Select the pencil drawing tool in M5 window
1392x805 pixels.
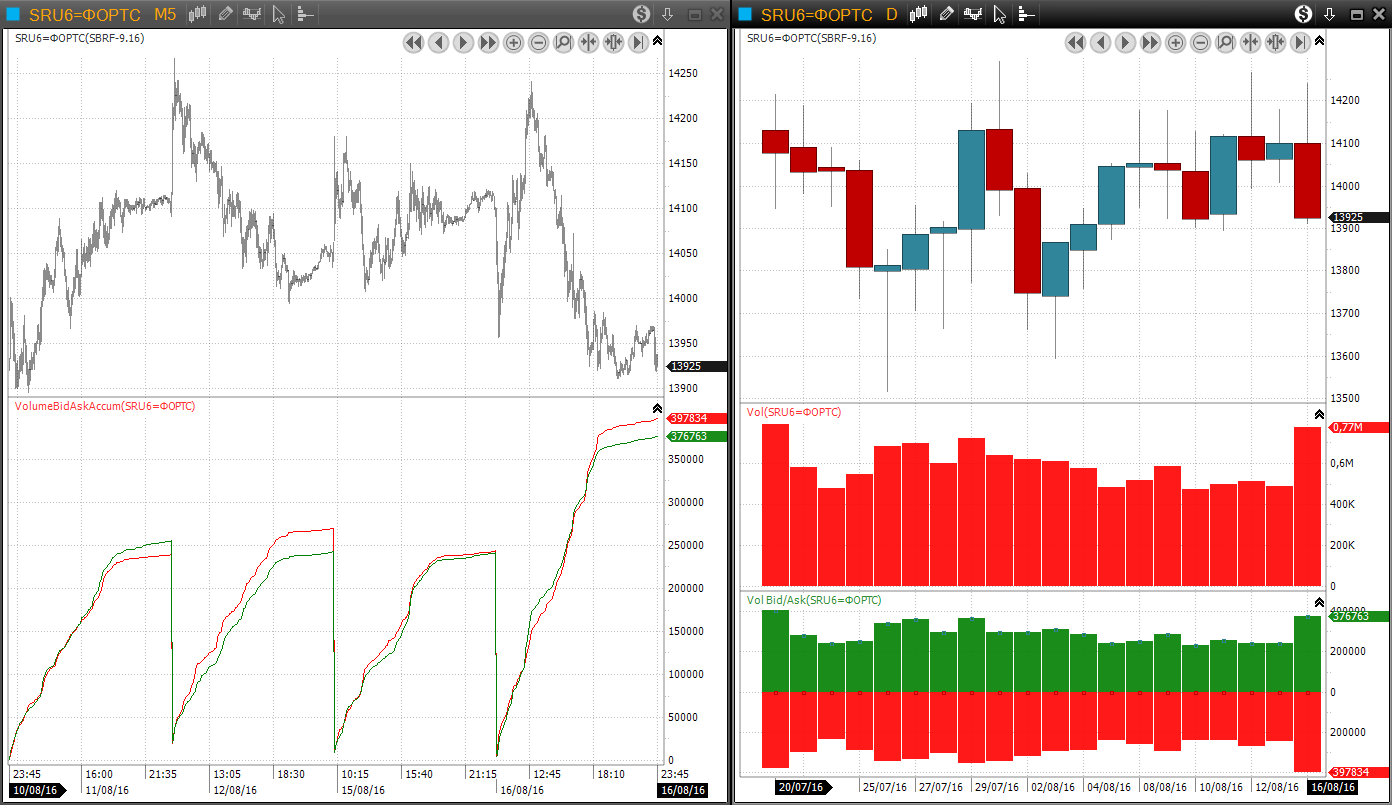pos(225,14)
